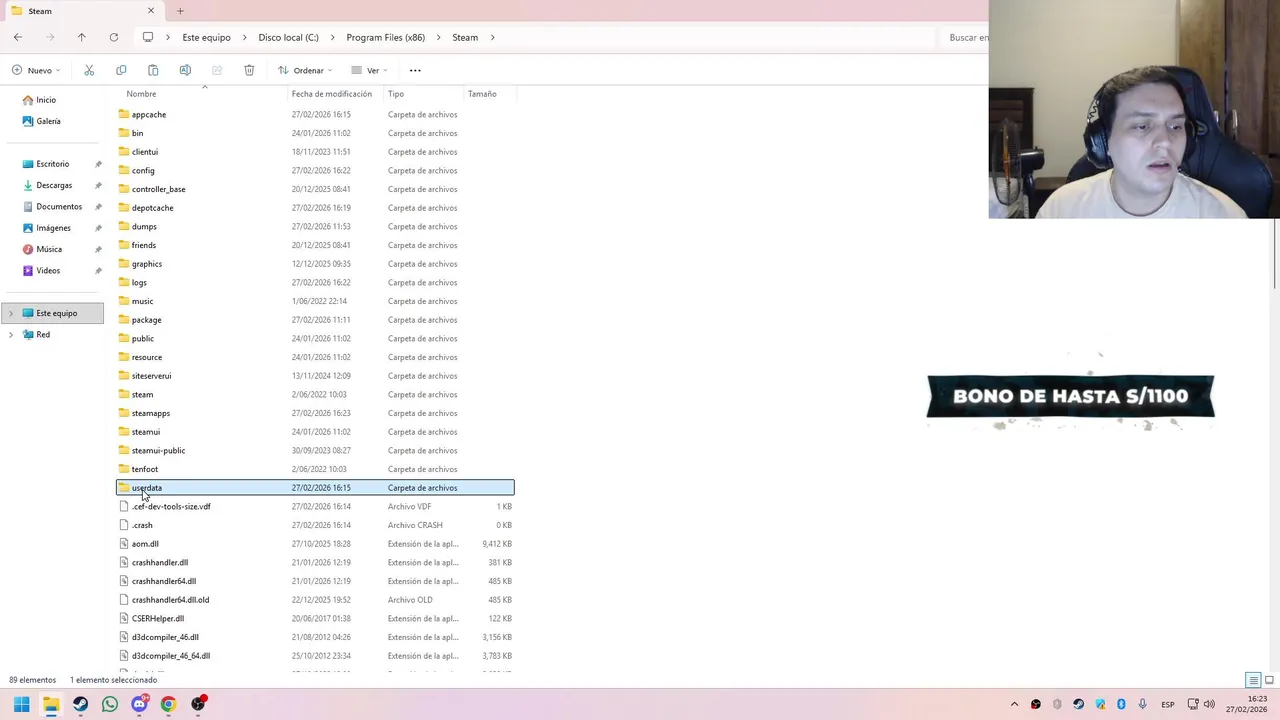The width and height of the screenshot is (1280, 720).
Task: Expand chevron after Program Files (x86) breadcrumb
Action: [439, 37]
